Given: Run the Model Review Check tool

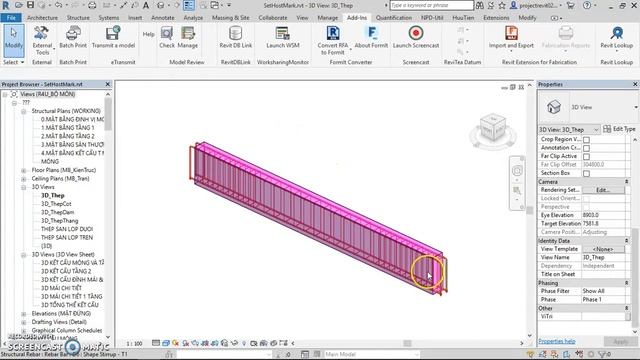Looking at the screenshot, I should tap(167, 38).
